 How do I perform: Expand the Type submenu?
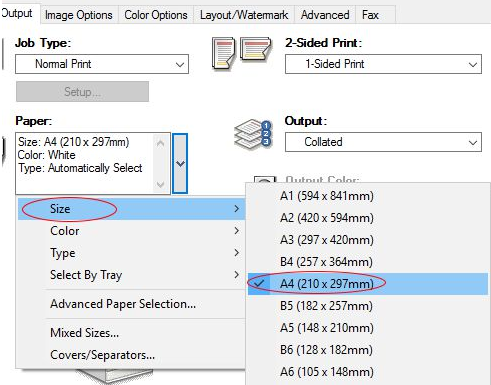click(x=132, y=253)
